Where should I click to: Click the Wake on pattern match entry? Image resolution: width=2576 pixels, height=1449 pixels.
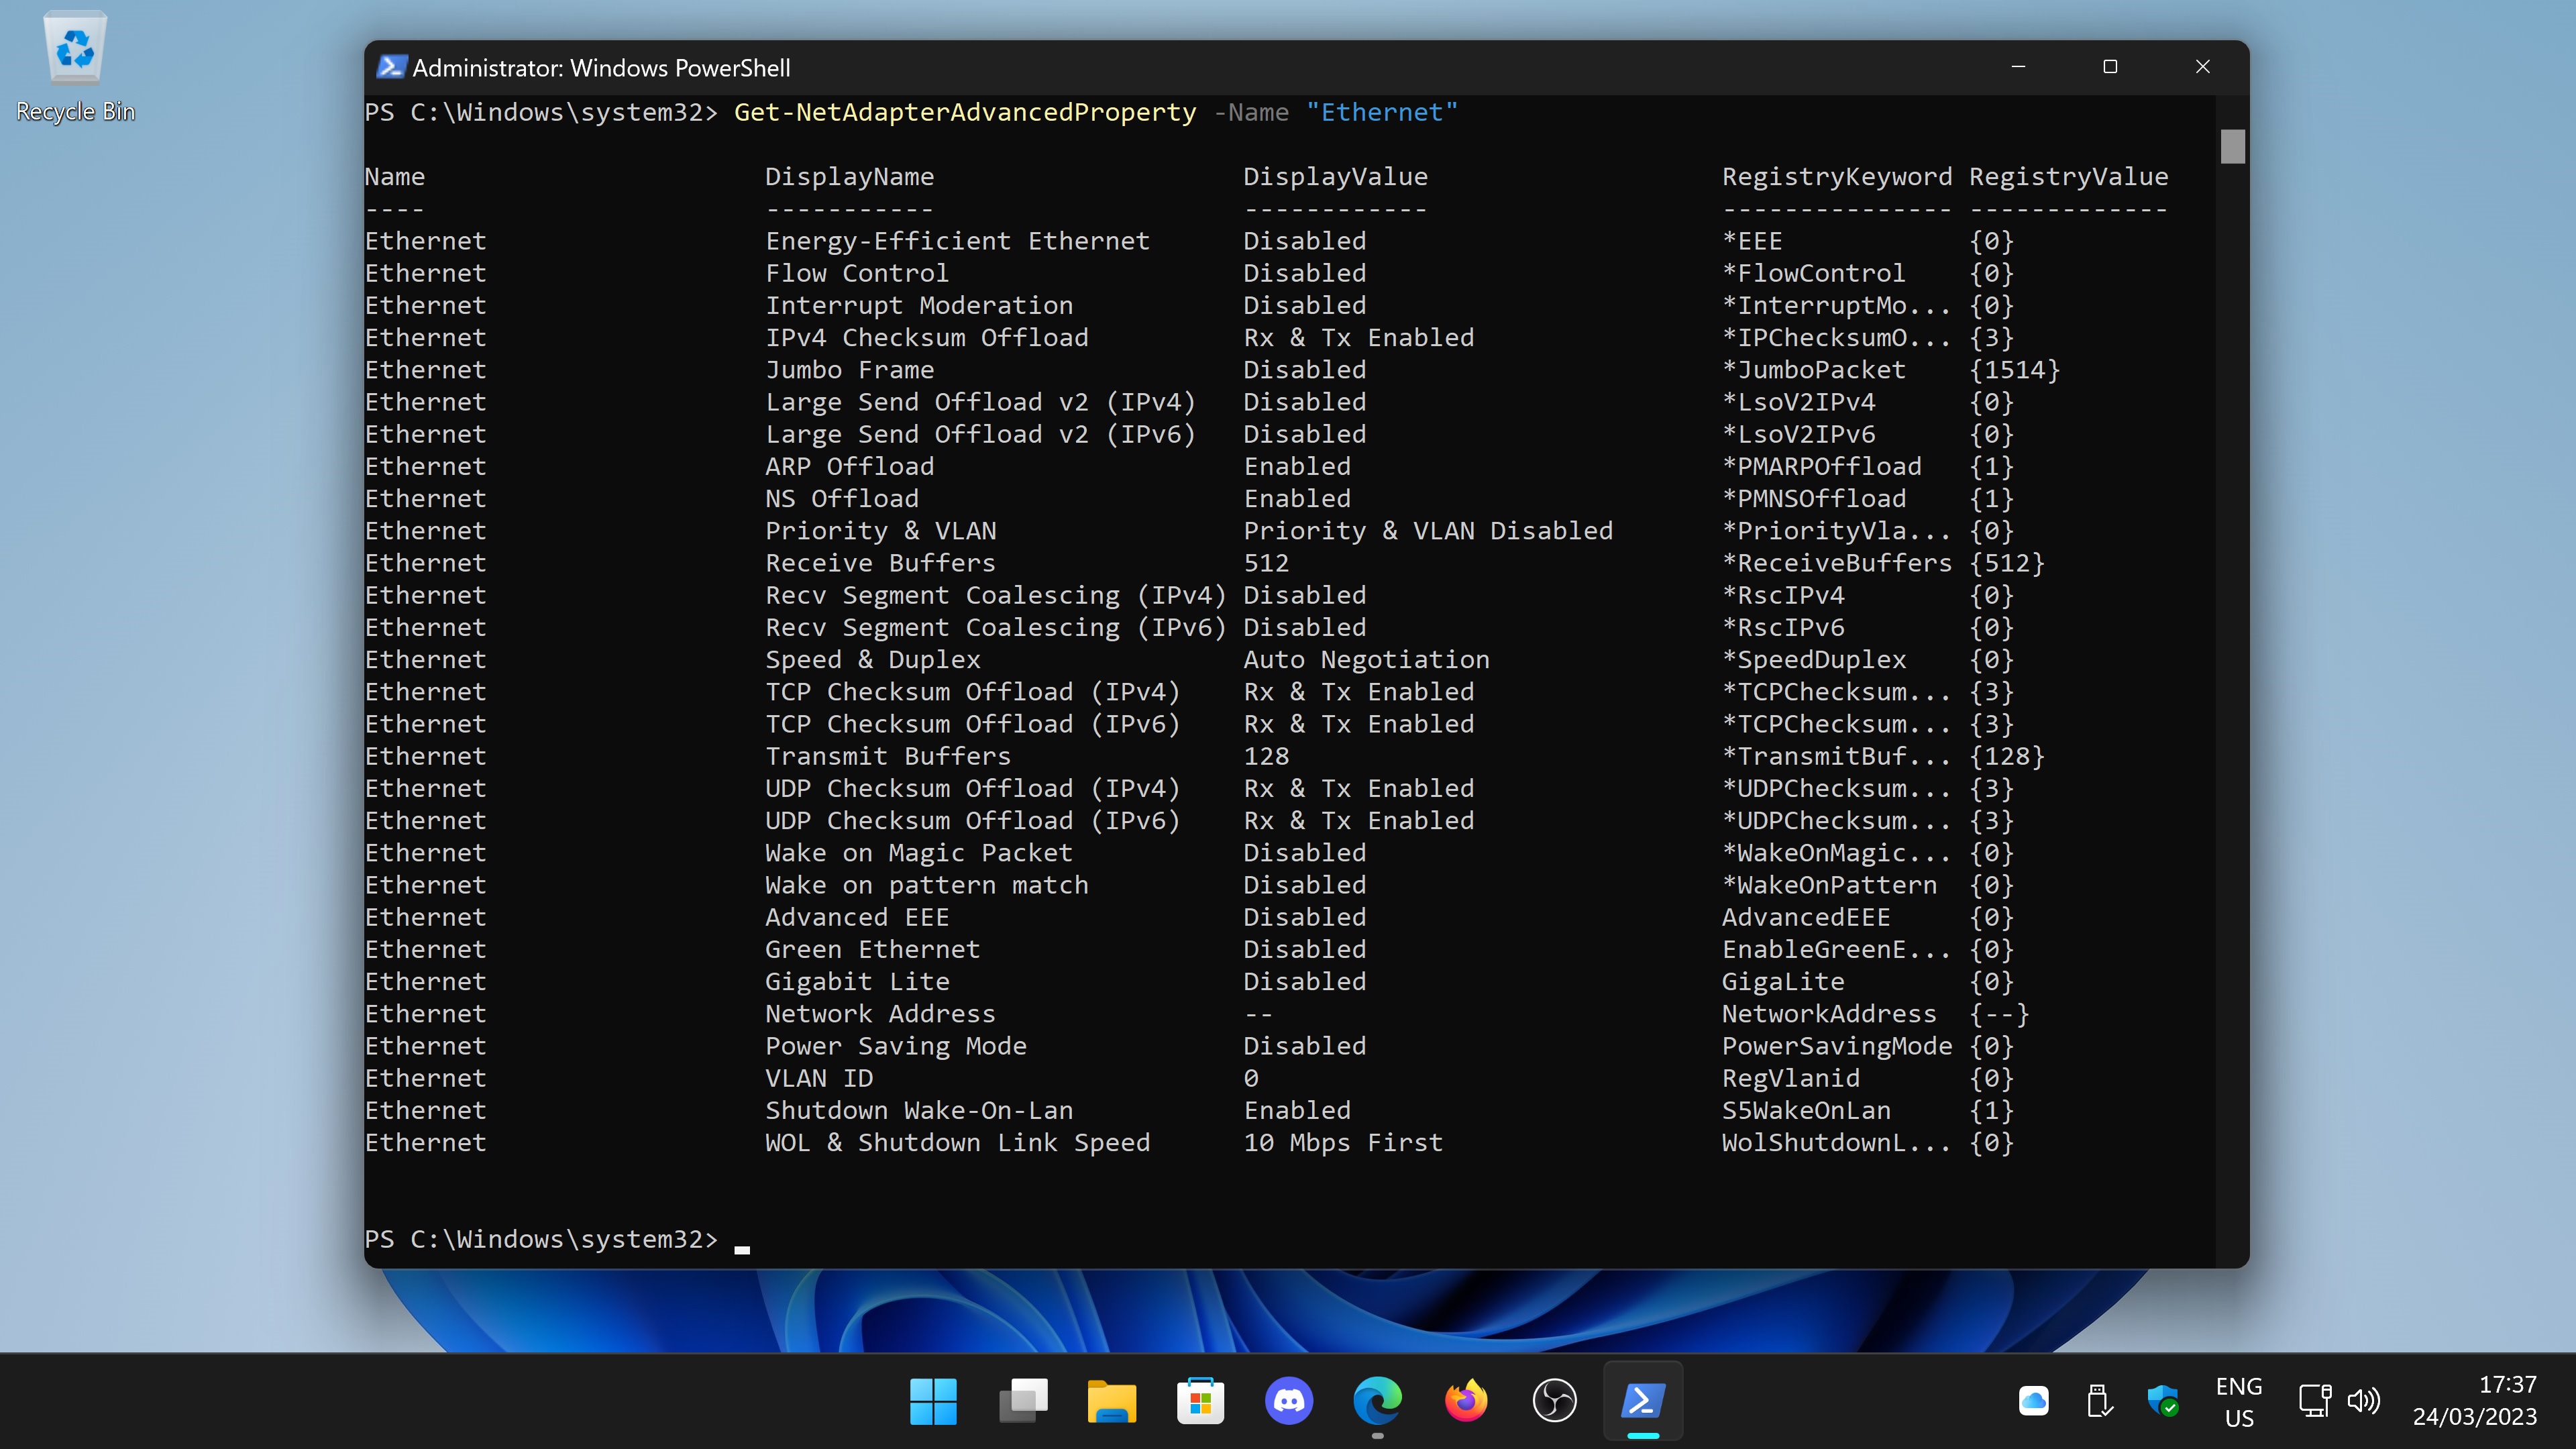pyautogui.click(x=927, y=885)
